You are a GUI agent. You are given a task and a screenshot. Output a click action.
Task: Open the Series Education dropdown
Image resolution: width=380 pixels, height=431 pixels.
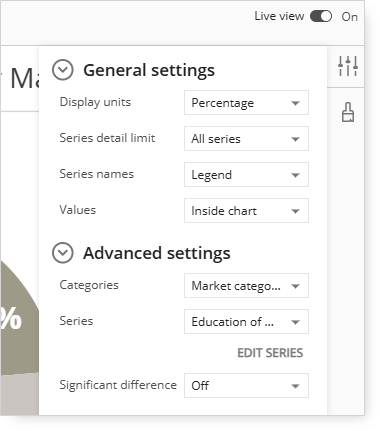point(246,322)
